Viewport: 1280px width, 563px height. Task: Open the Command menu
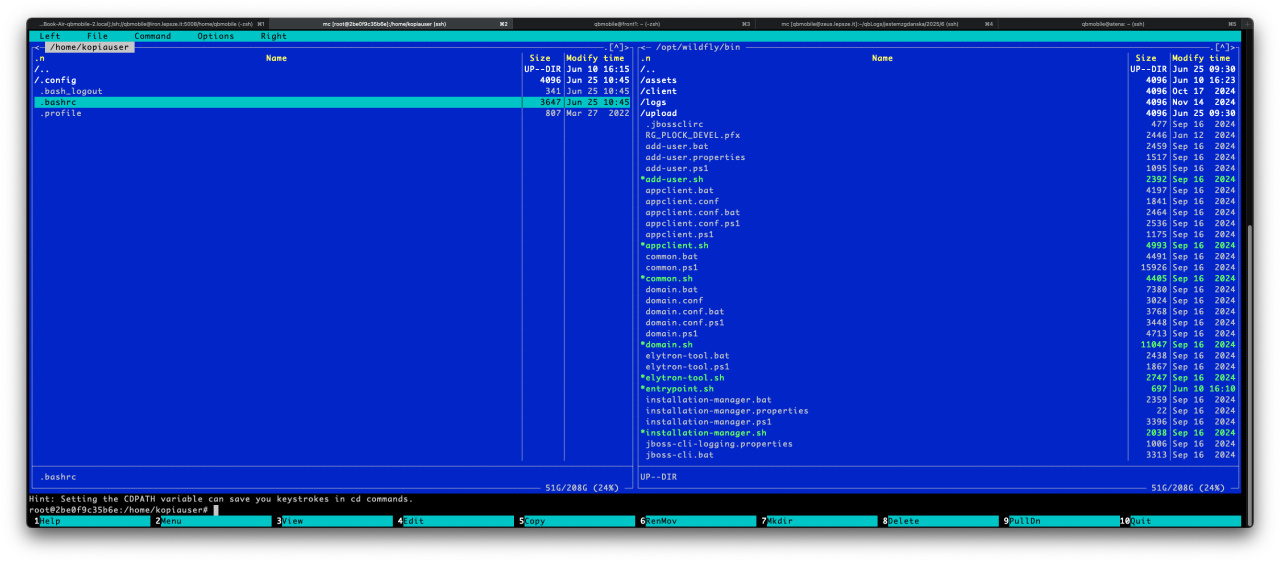152,36
